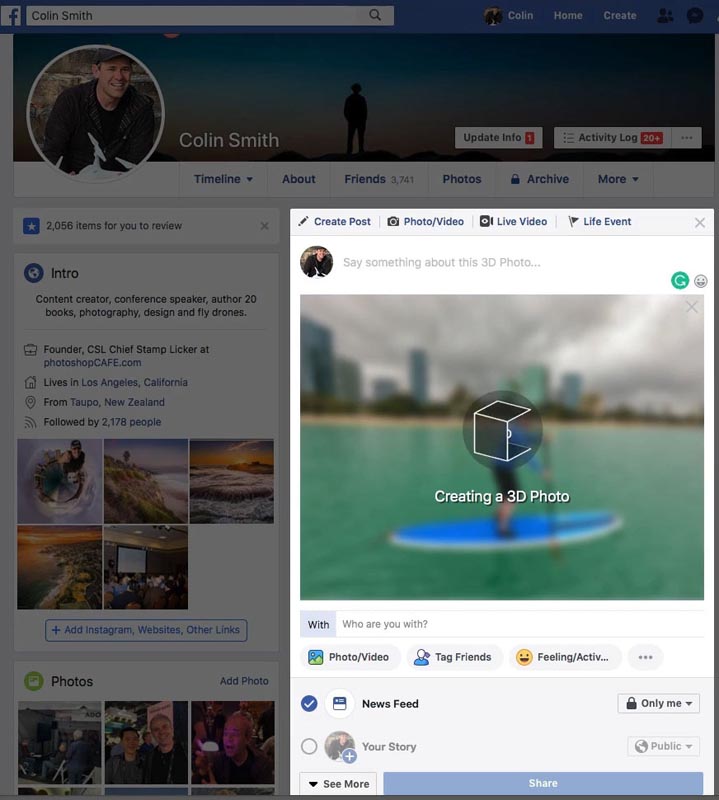Switch to the About tab

tap(299, 179)
